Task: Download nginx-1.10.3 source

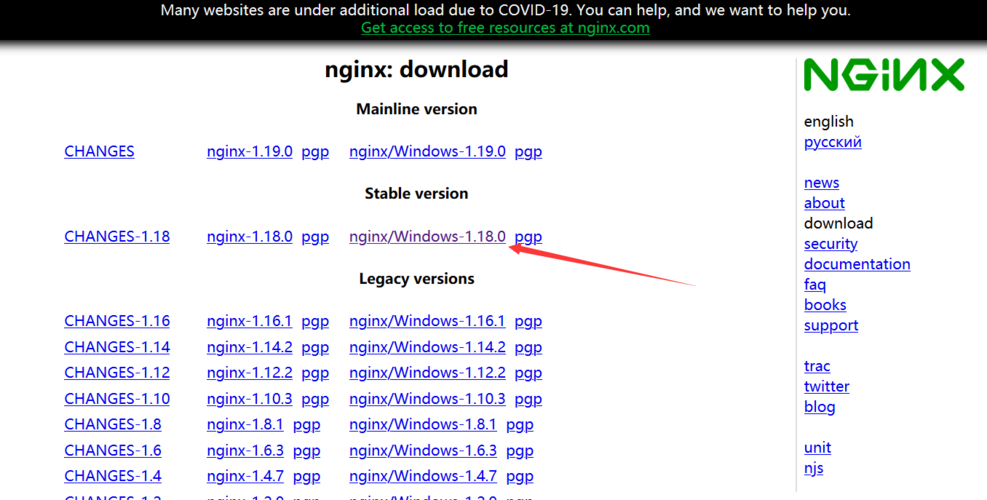Action: [x=249, y=399]
